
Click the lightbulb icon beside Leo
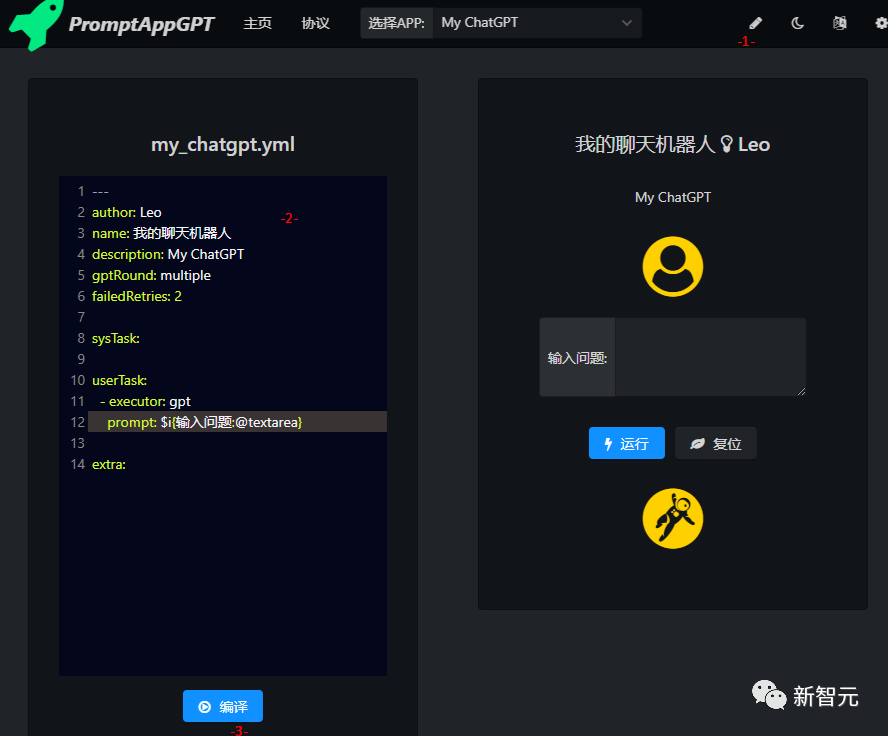[727, 144]
